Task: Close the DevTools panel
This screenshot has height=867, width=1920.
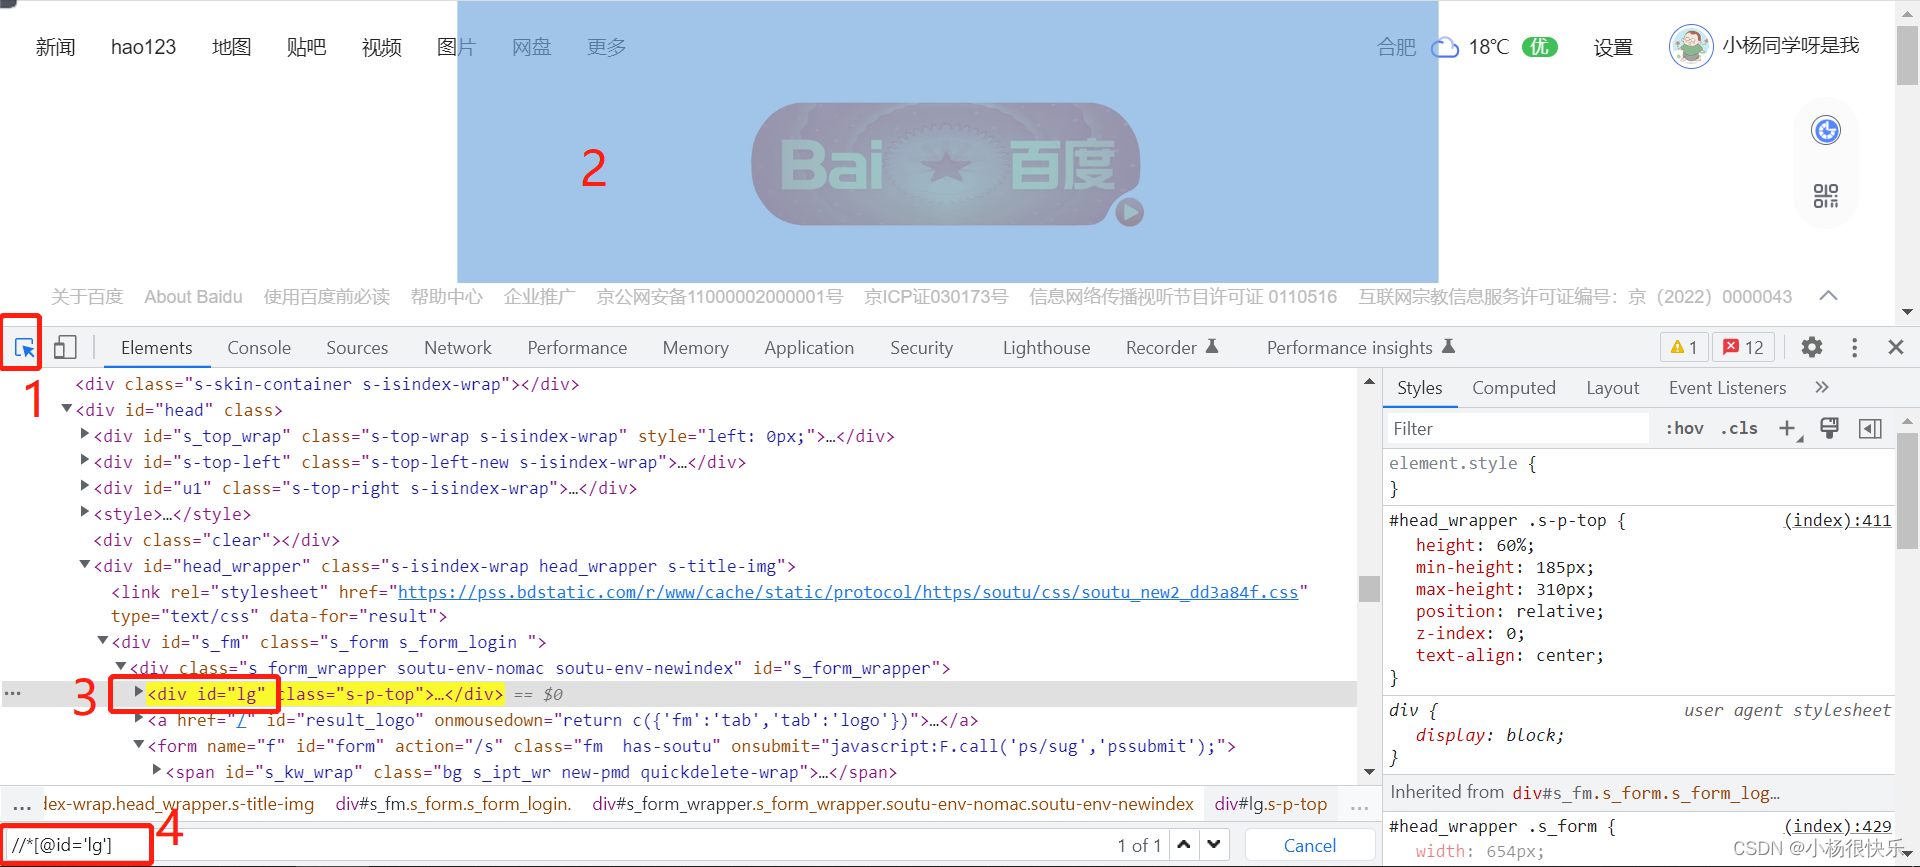Action: click(x=1895, y=347)
